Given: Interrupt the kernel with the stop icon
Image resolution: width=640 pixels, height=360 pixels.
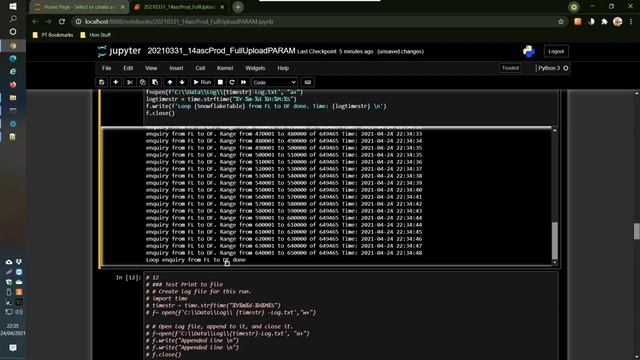Looking at the screenshot, I should click(x=220, y=82).
